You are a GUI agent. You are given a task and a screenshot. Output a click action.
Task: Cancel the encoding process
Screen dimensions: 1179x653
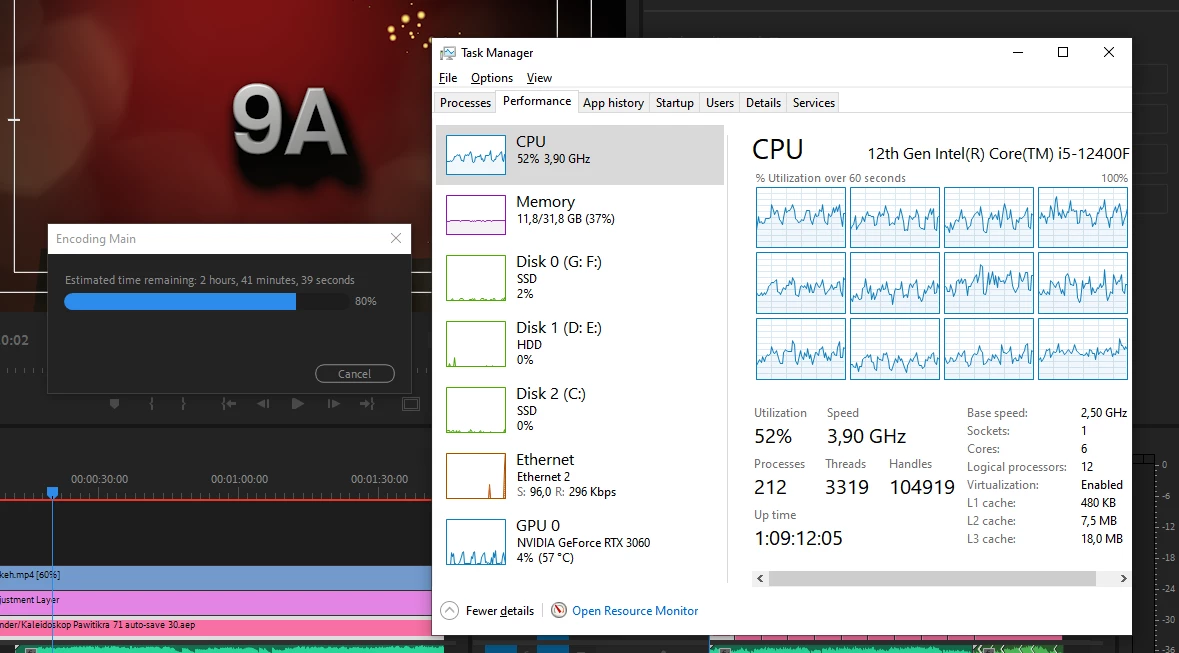click(x=355, y=374)
